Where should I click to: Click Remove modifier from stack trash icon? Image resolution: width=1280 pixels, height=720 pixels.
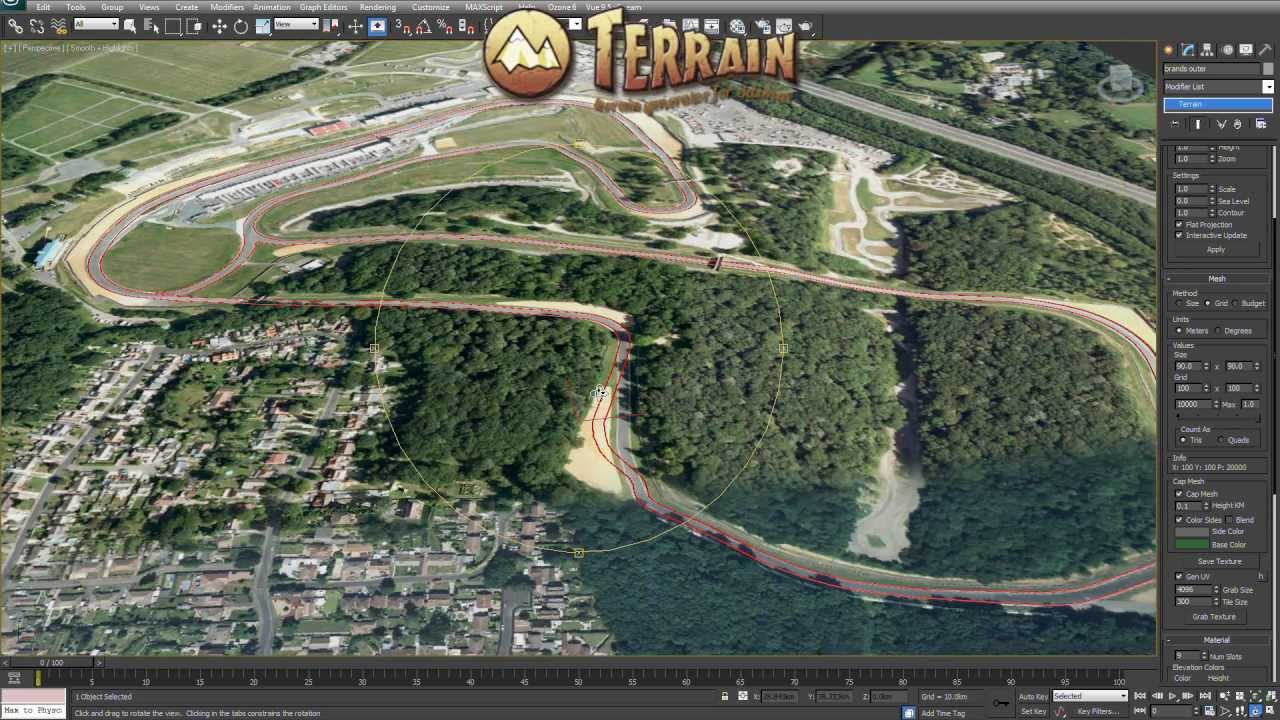click(x=1237, y=124)
